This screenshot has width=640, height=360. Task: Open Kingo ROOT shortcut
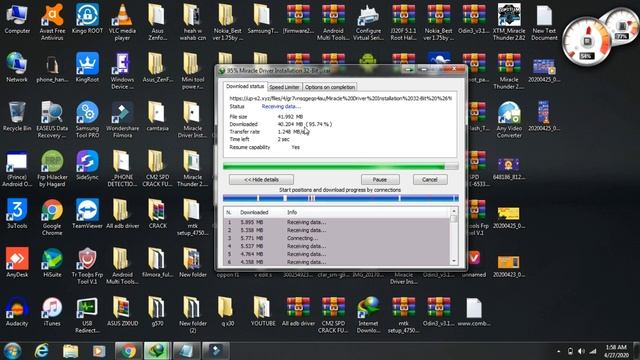(87, 19)
